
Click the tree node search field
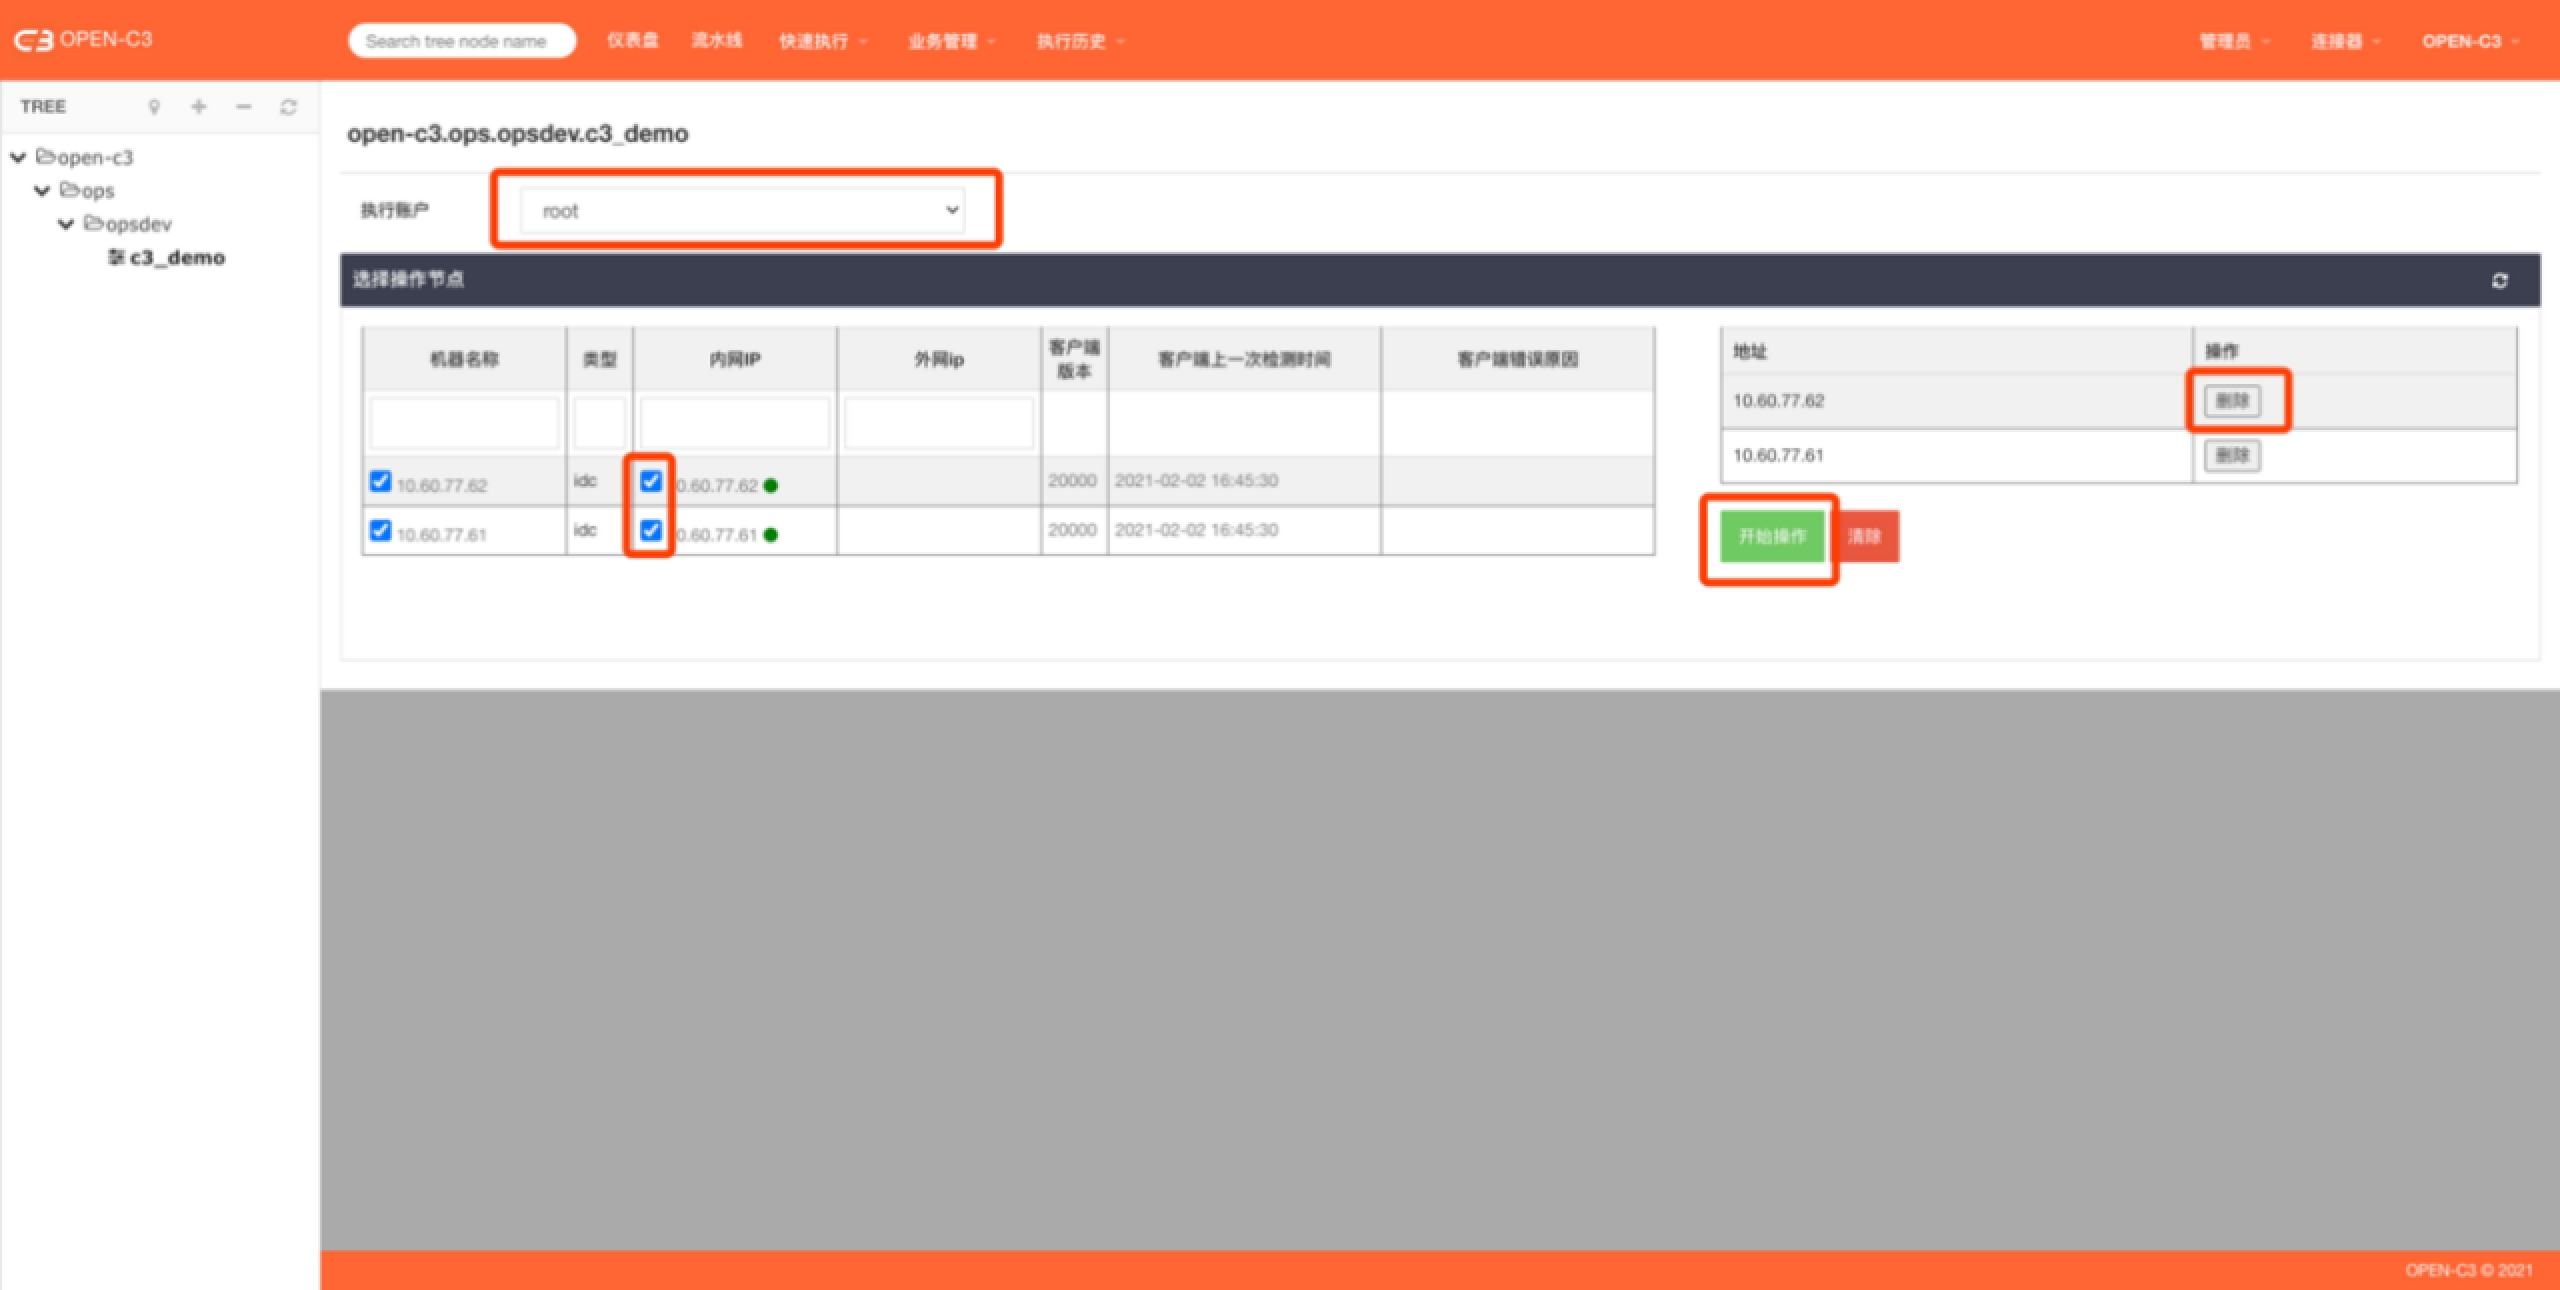(x=461, y=41)
